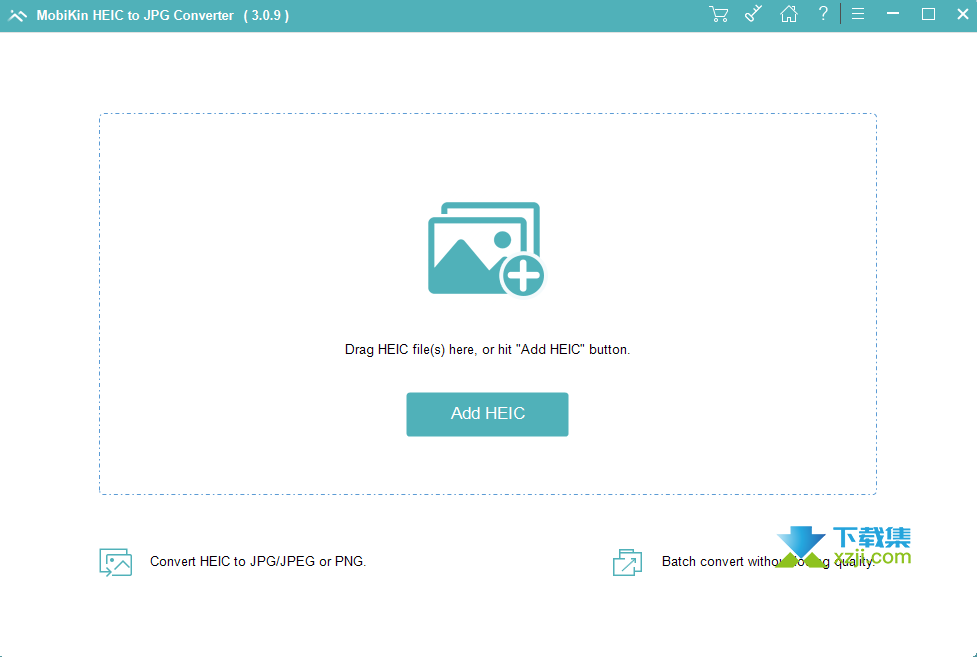The width and height of the screenshot is (977, 657).
Task: Open help via the question mark icon
Action: coord(823,13)
